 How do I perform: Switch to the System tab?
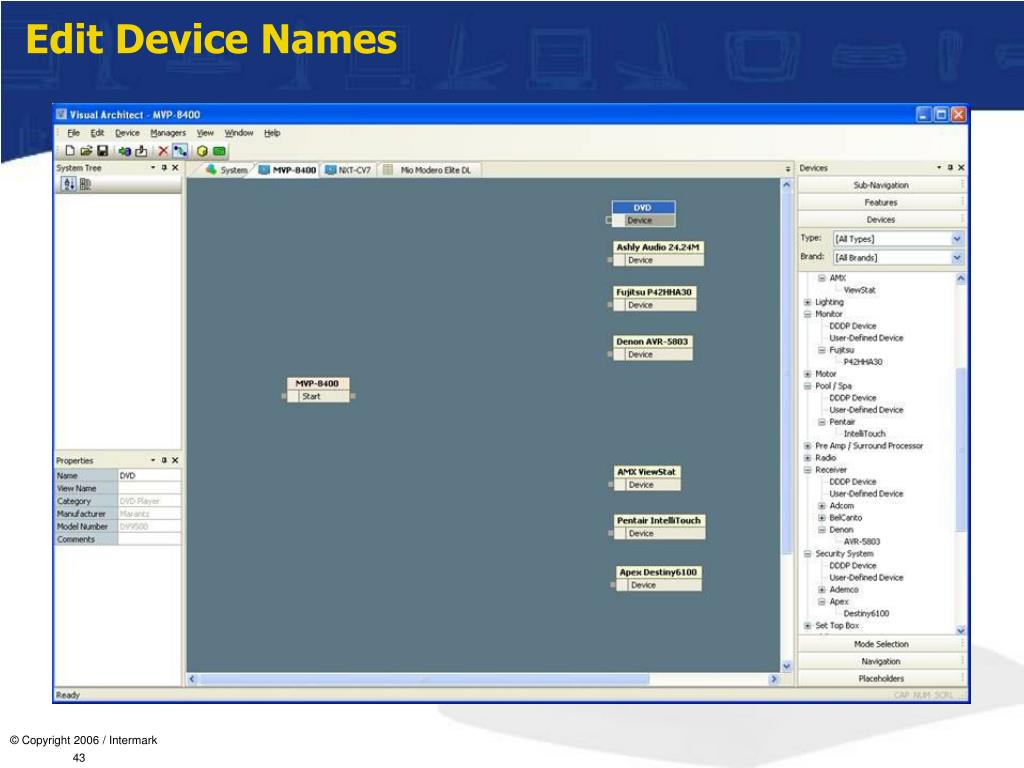pyautogui.click(x=226, y=170)
